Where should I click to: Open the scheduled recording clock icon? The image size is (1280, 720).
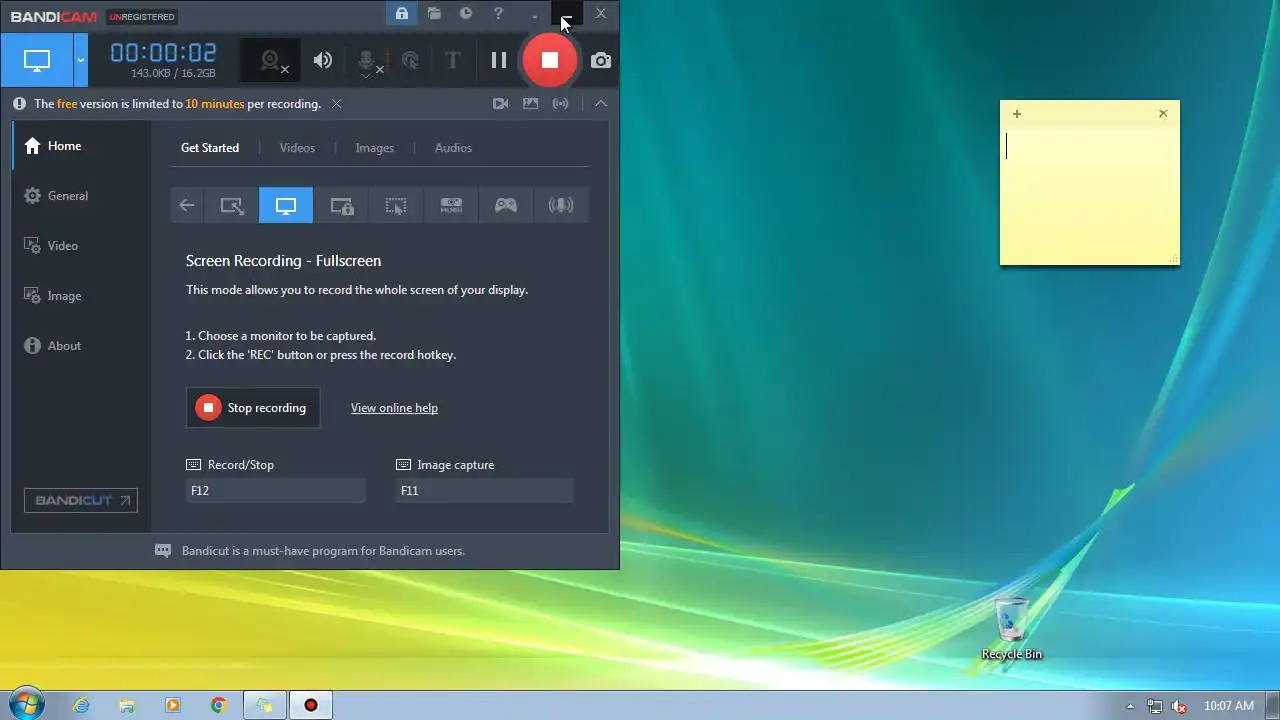(466, 14)
